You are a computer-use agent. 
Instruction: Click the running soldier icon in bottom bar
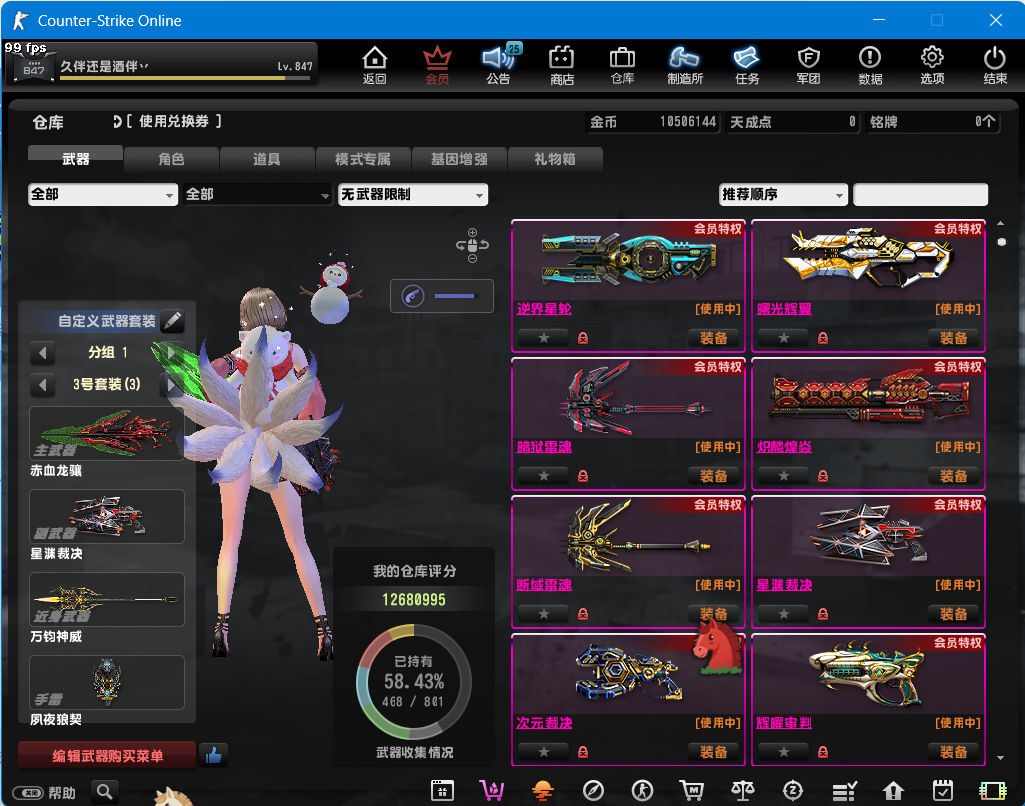[x=643, y=790]
